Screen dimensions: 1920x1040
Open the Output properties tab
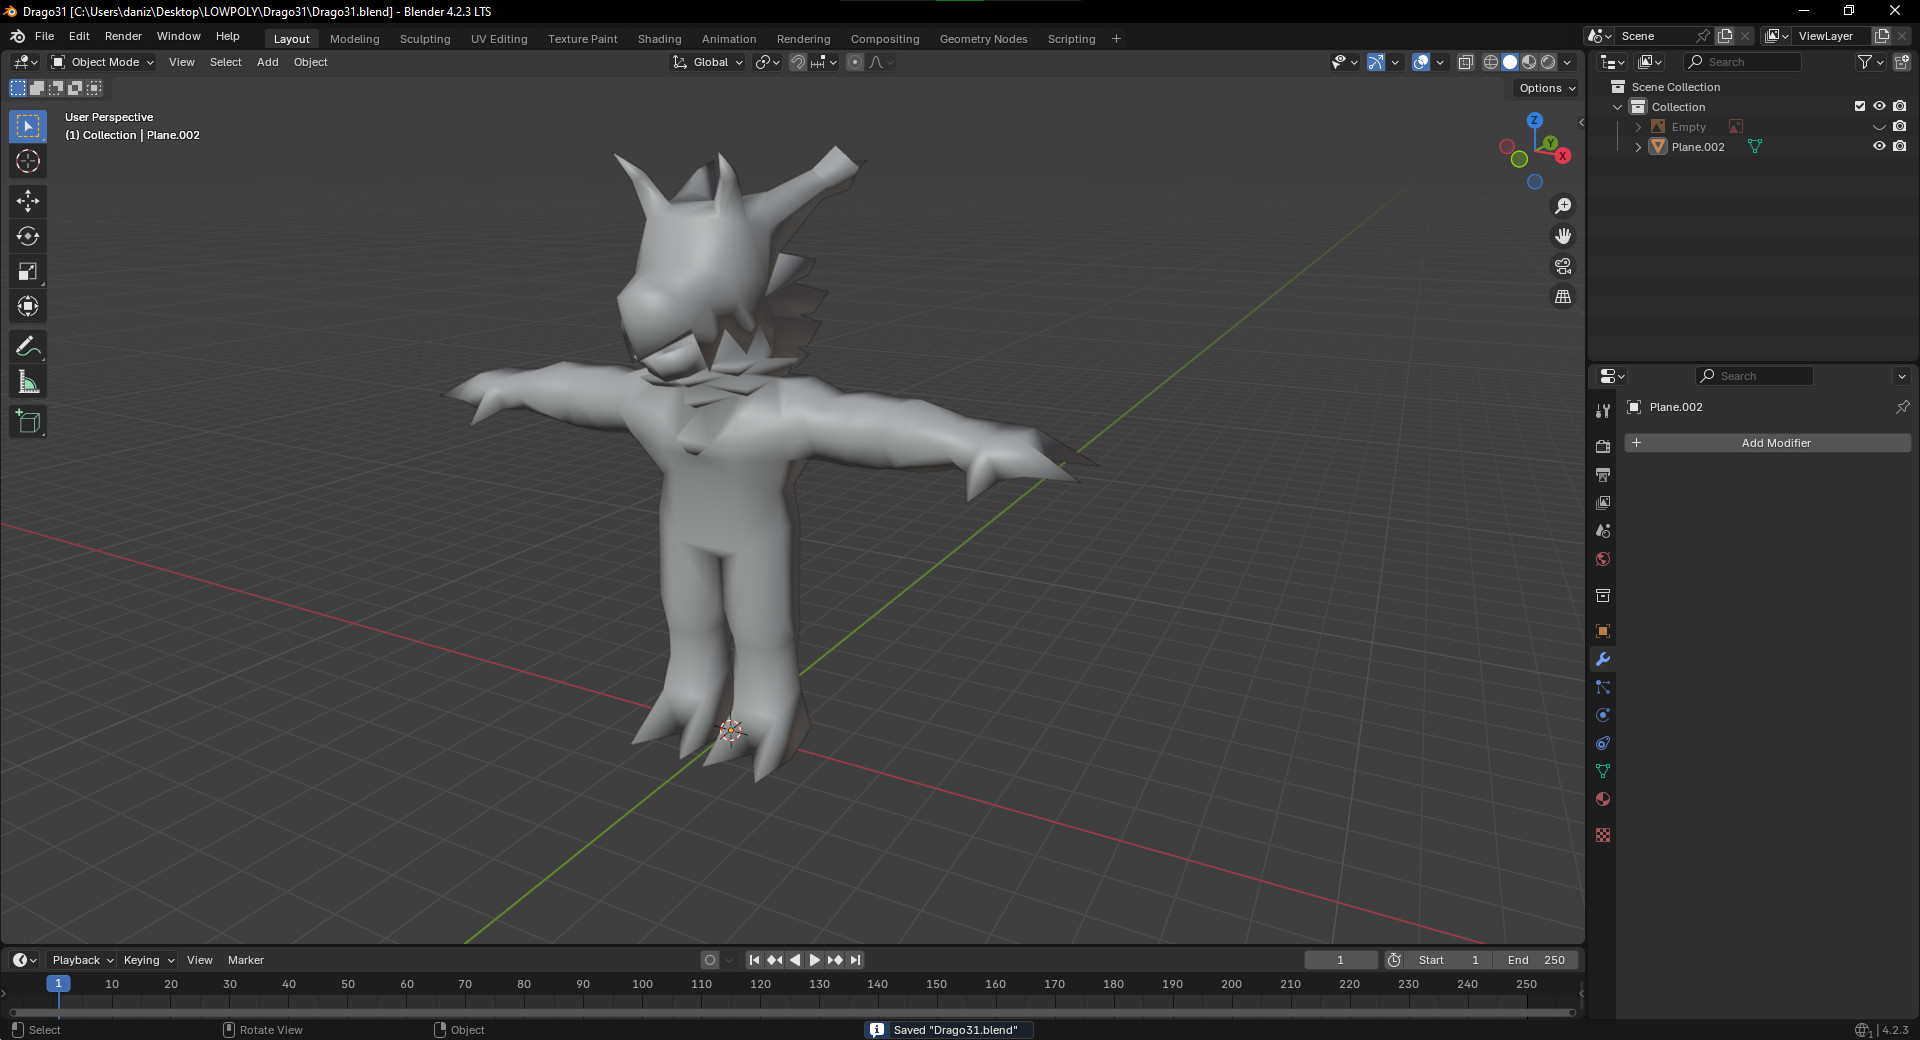1603,474
